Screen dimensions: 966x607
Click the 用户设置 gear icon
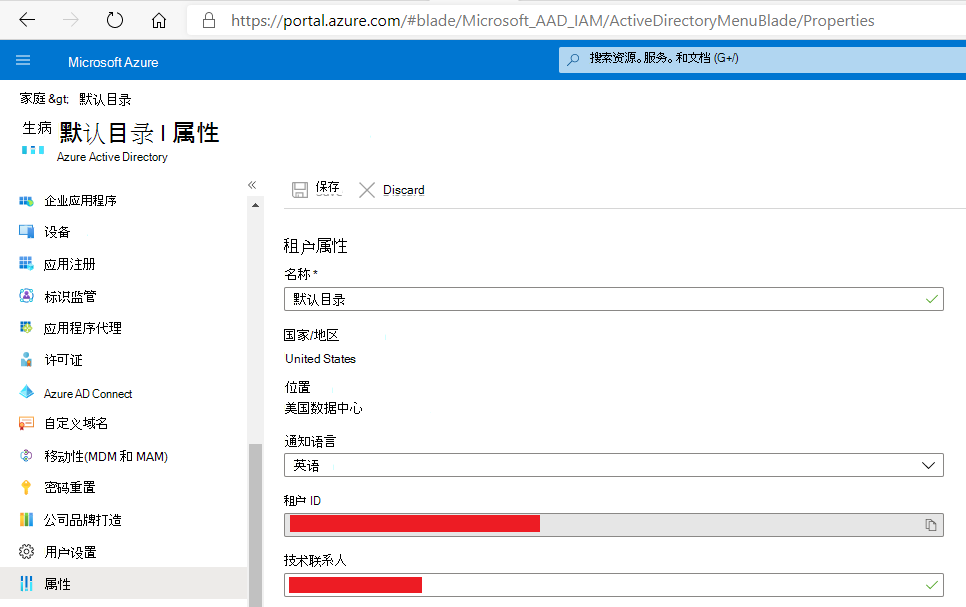point(26,552)
